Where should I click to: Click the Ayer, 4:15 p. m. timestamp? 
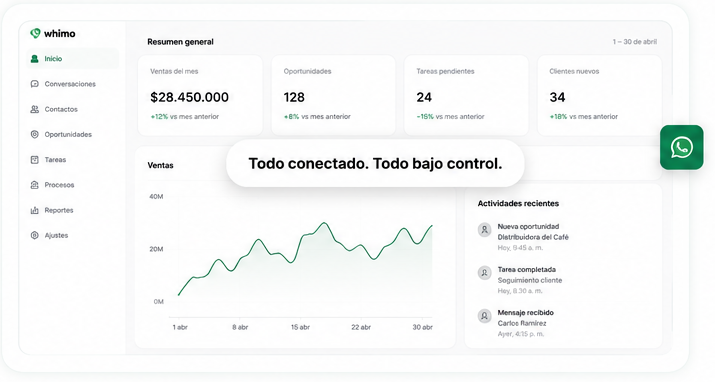[x=520, y=334]
